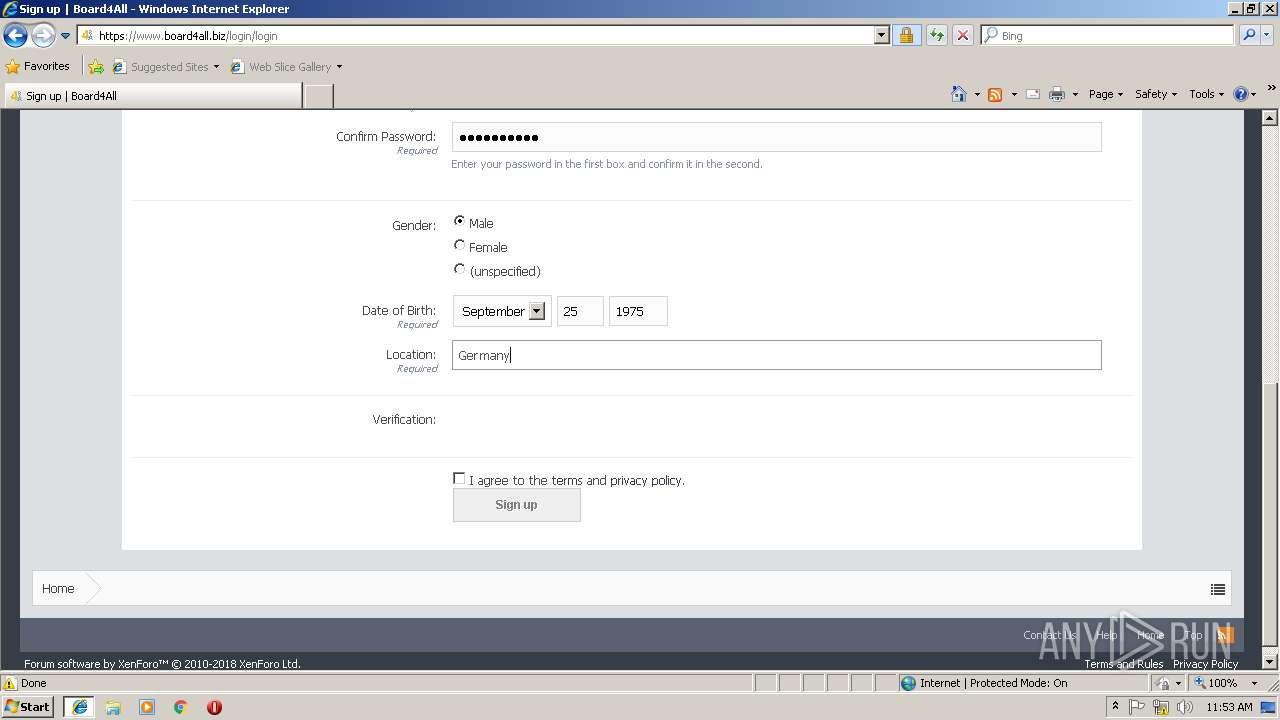
Task: Select the (unspecified) gender radio button
Action: pos(459,269)
